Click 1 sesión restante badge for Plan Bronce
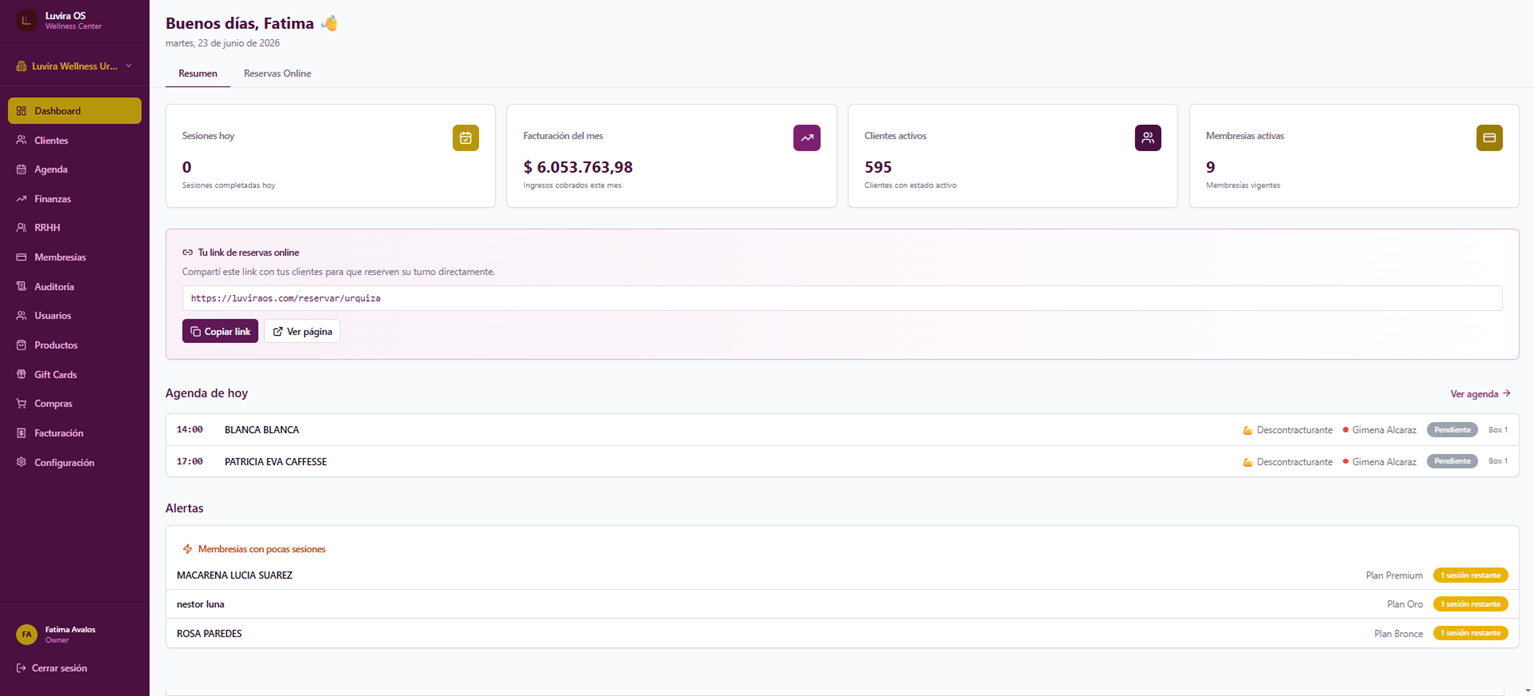Screen dimensions: 1534x696 [x=1470, y=633]
